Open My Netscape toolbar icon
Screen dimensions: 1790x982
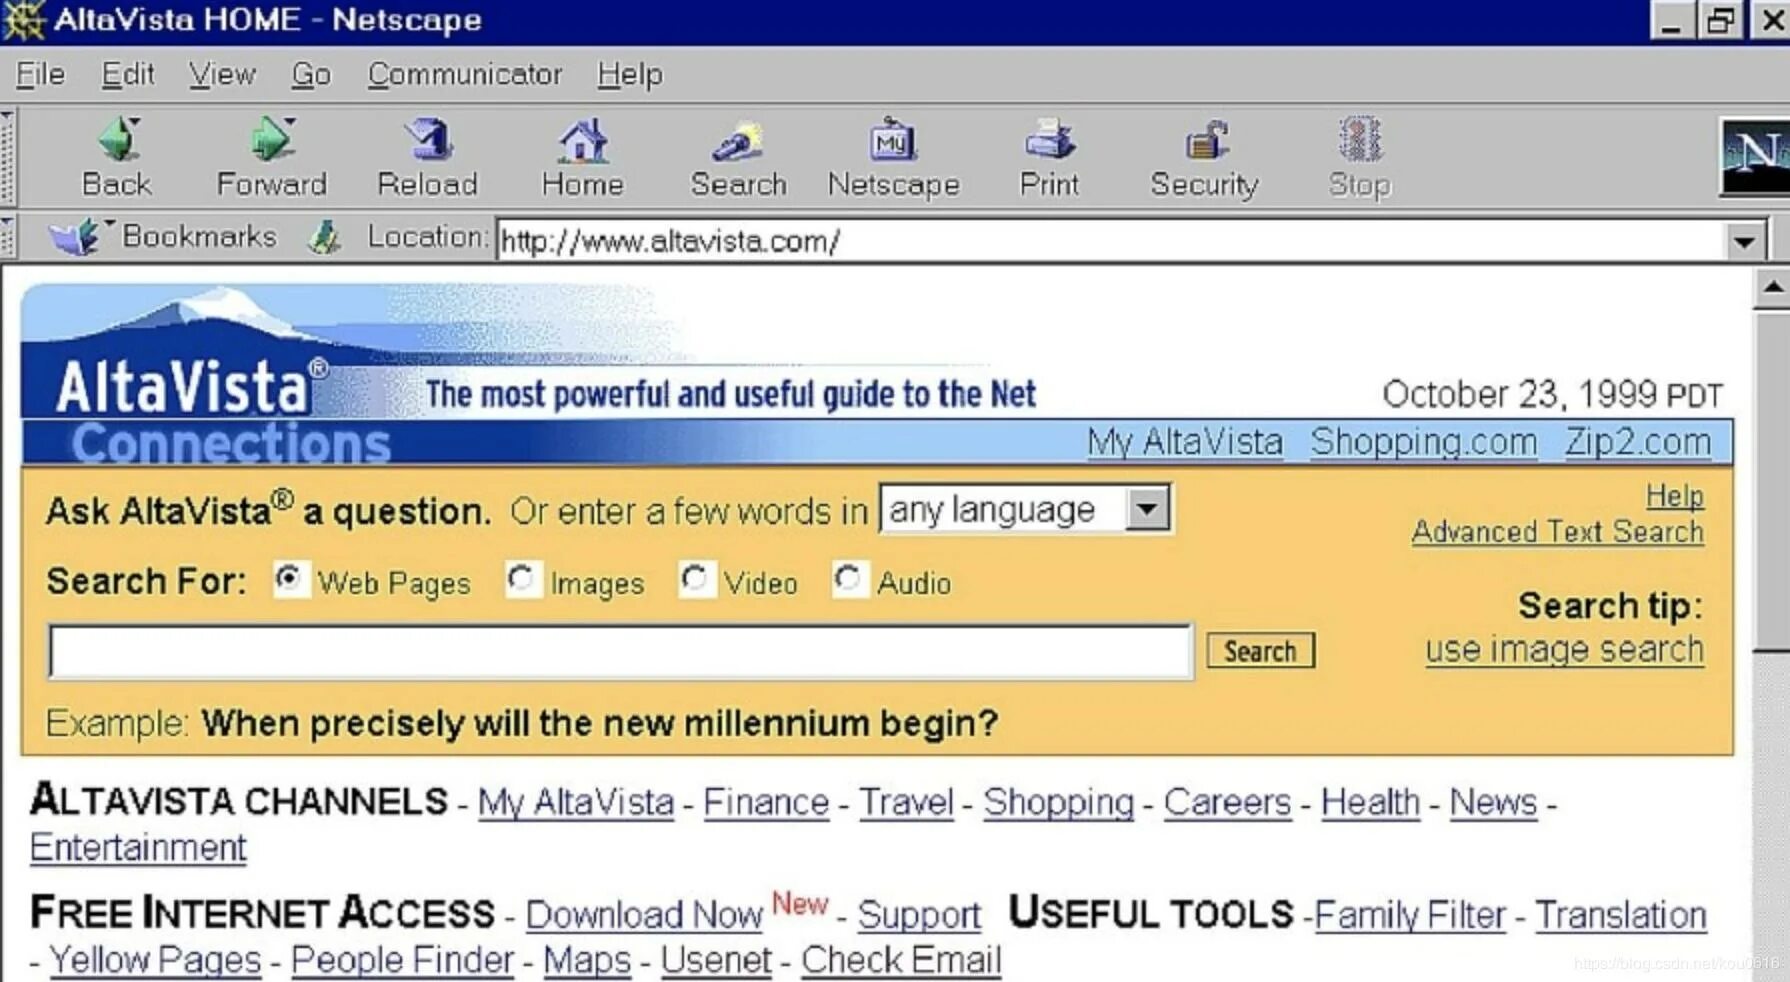click(x=892, y=140)
